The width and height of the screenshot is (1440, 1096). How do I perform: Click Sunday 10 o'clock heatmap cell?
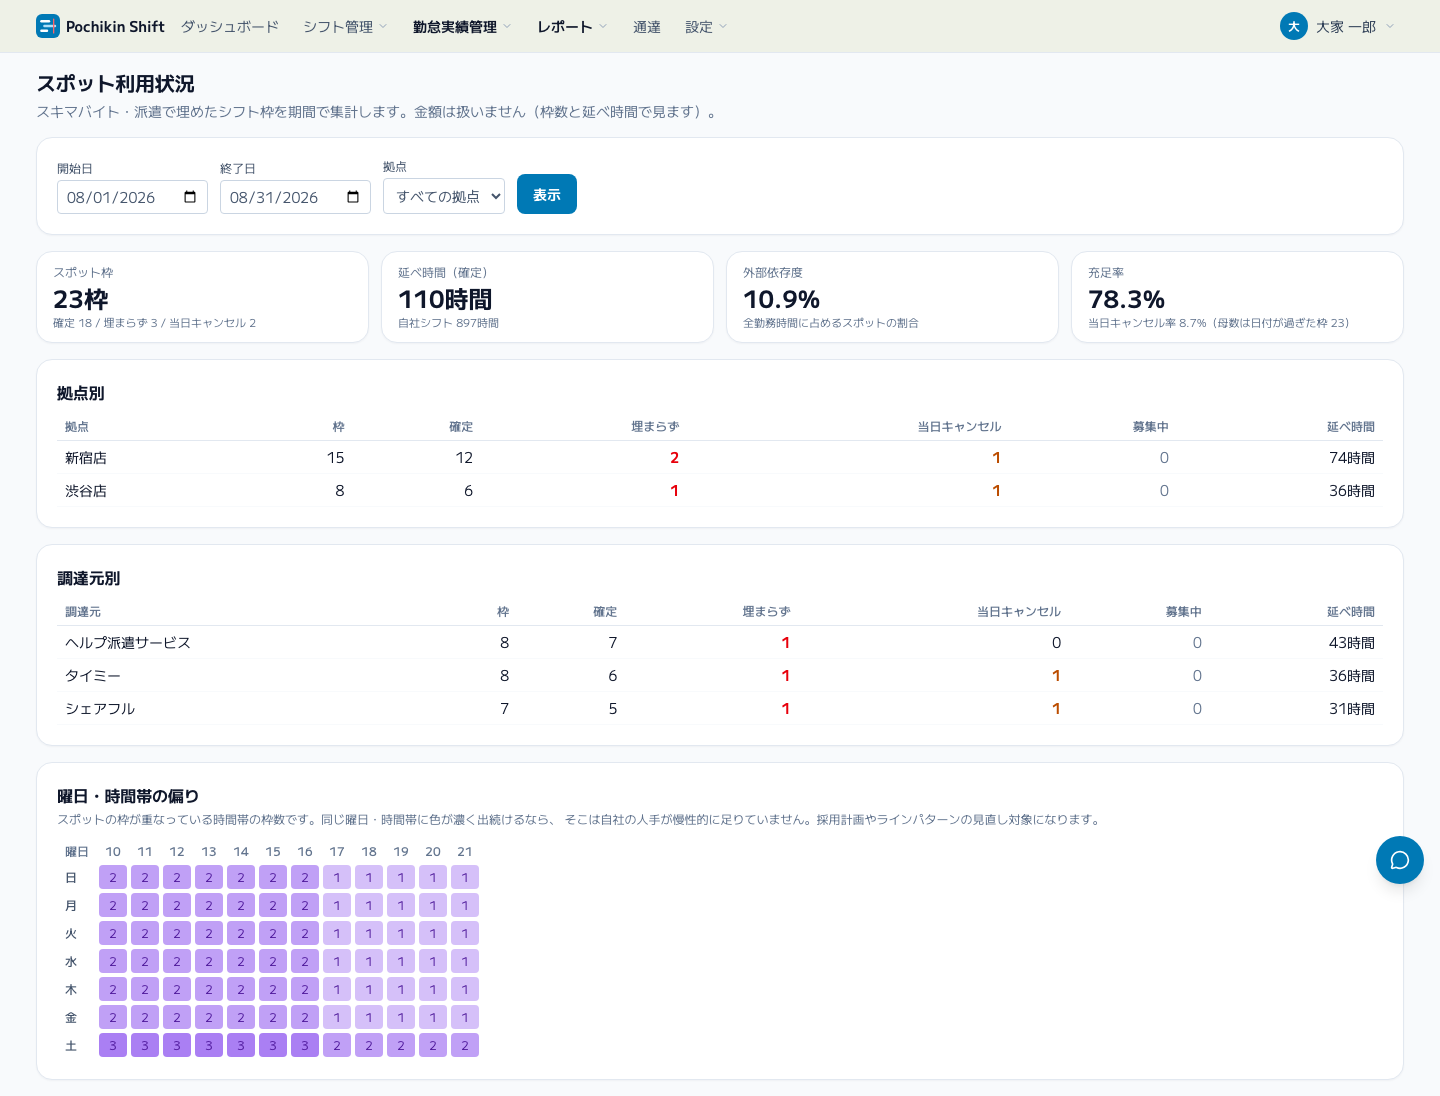[x=113, y=877]
